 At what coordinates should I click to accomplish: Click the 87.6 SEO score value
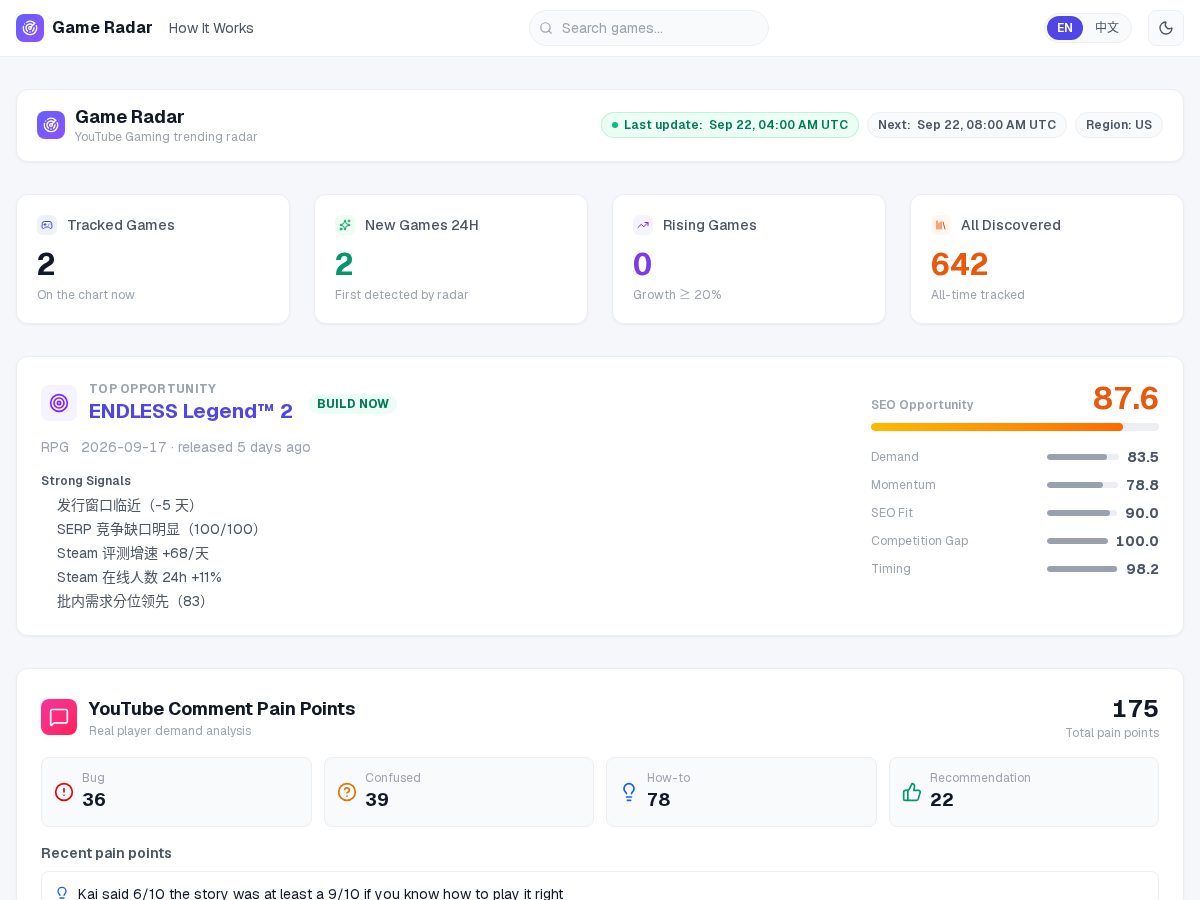pos(1125,398)
